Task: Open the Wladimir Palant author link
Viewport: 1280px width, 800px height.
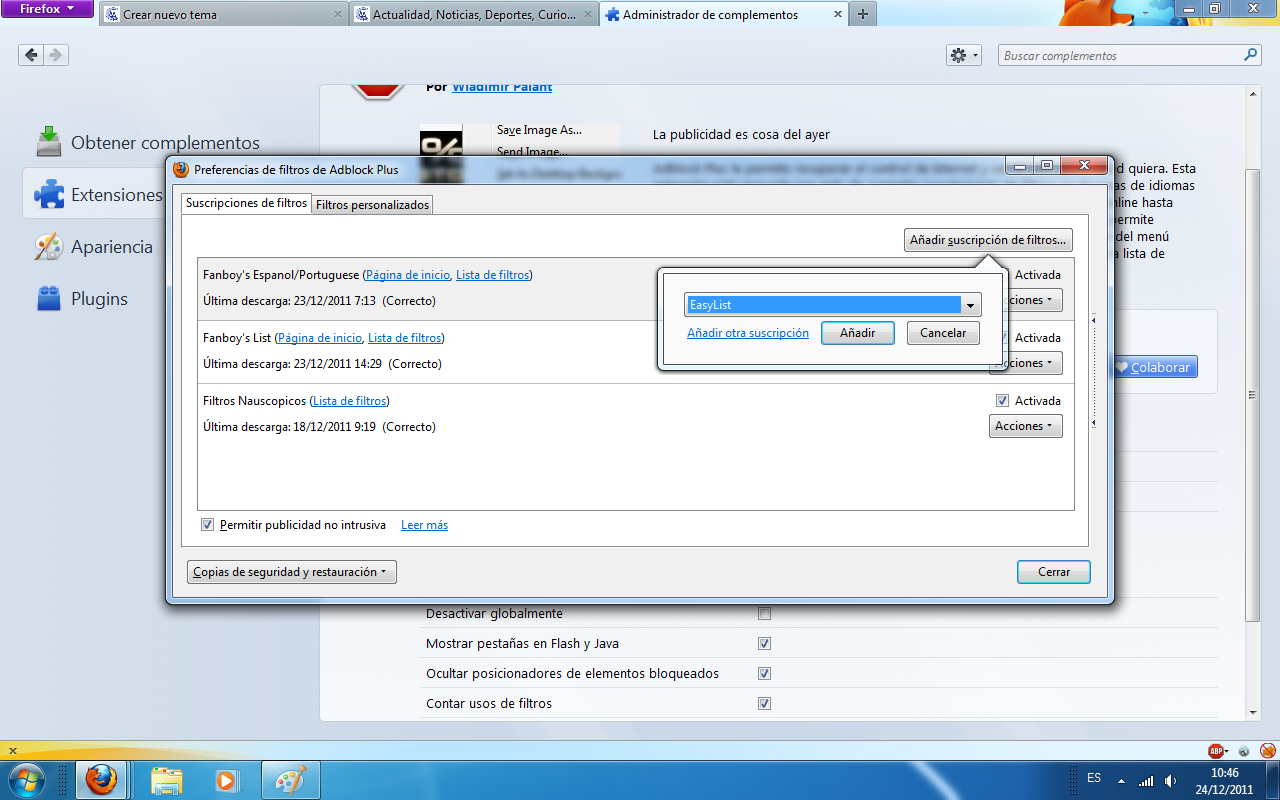Action: click(x=502, y=87)
